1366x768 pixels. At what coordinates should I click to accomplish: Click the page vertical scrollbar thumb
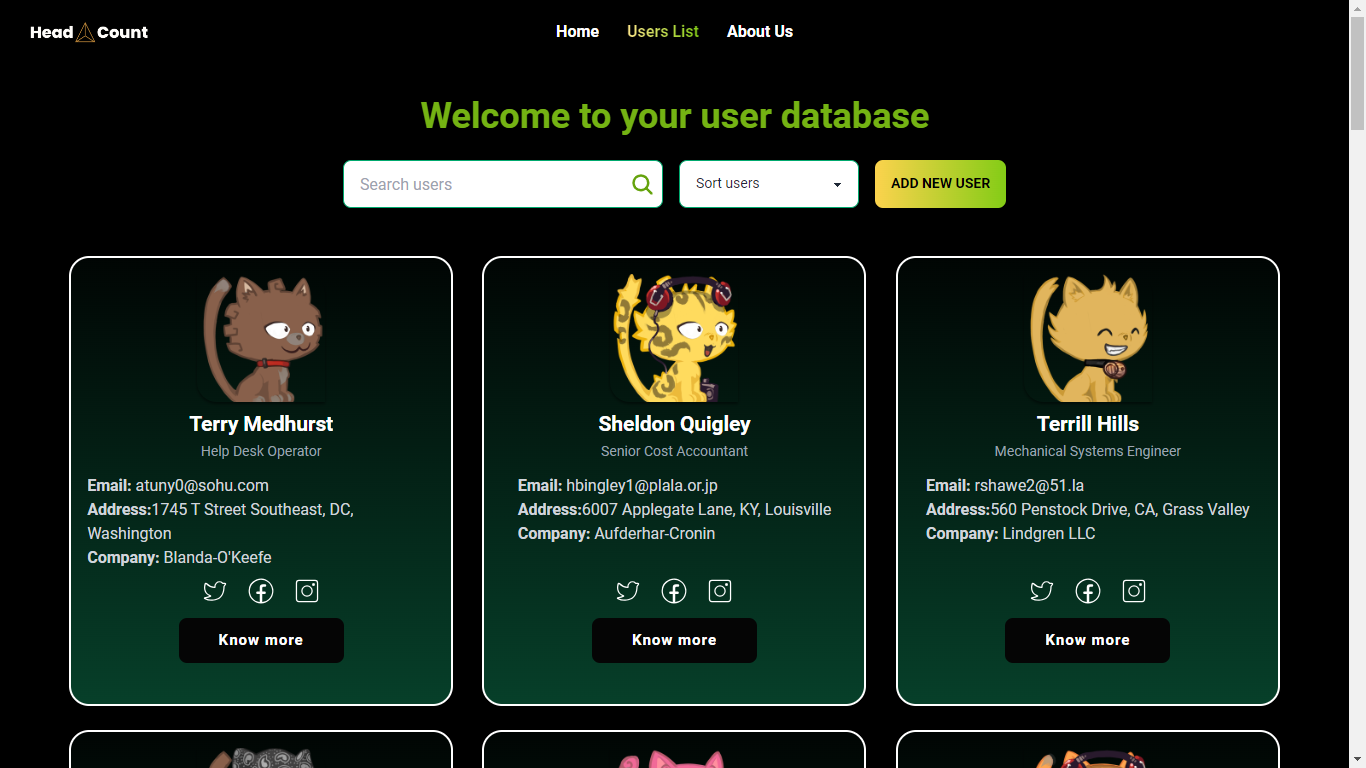[1357, 72]
